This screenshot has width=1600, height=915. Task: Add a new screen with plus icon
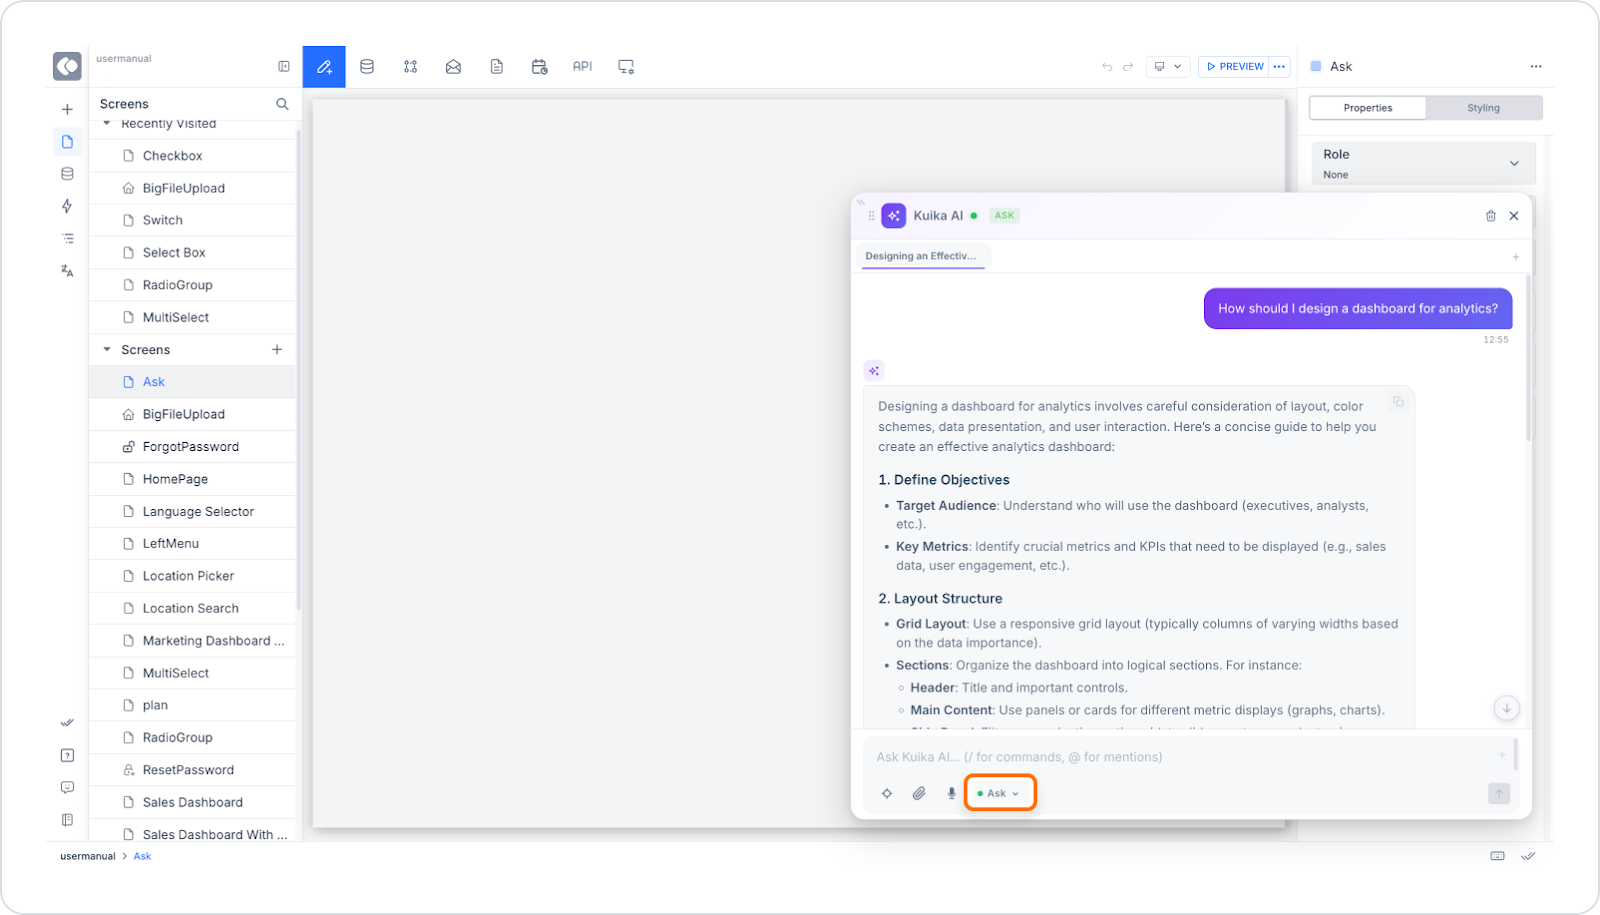pyautogui.click(x=277, y=349)
